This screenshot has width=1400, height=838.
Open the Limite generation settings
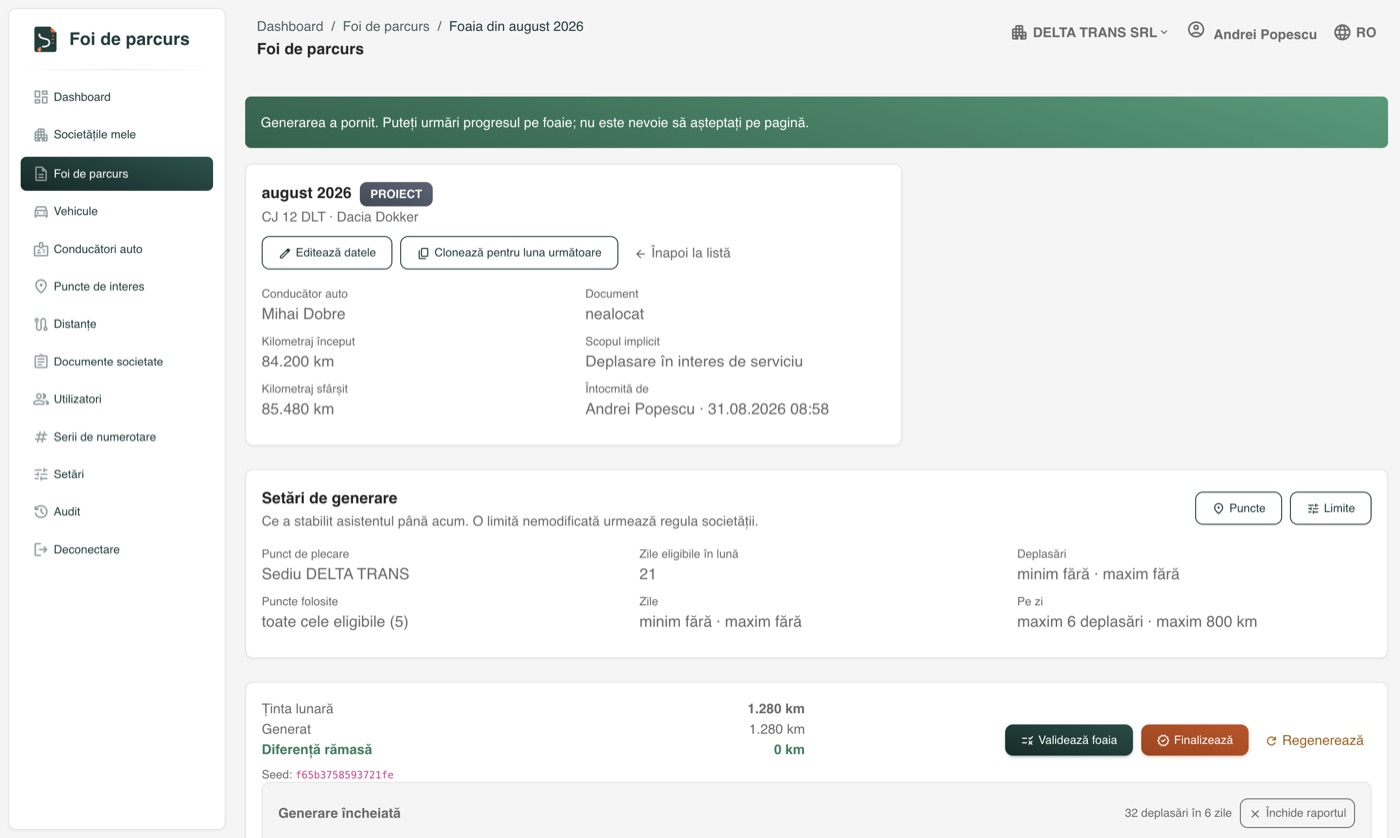1330,508
